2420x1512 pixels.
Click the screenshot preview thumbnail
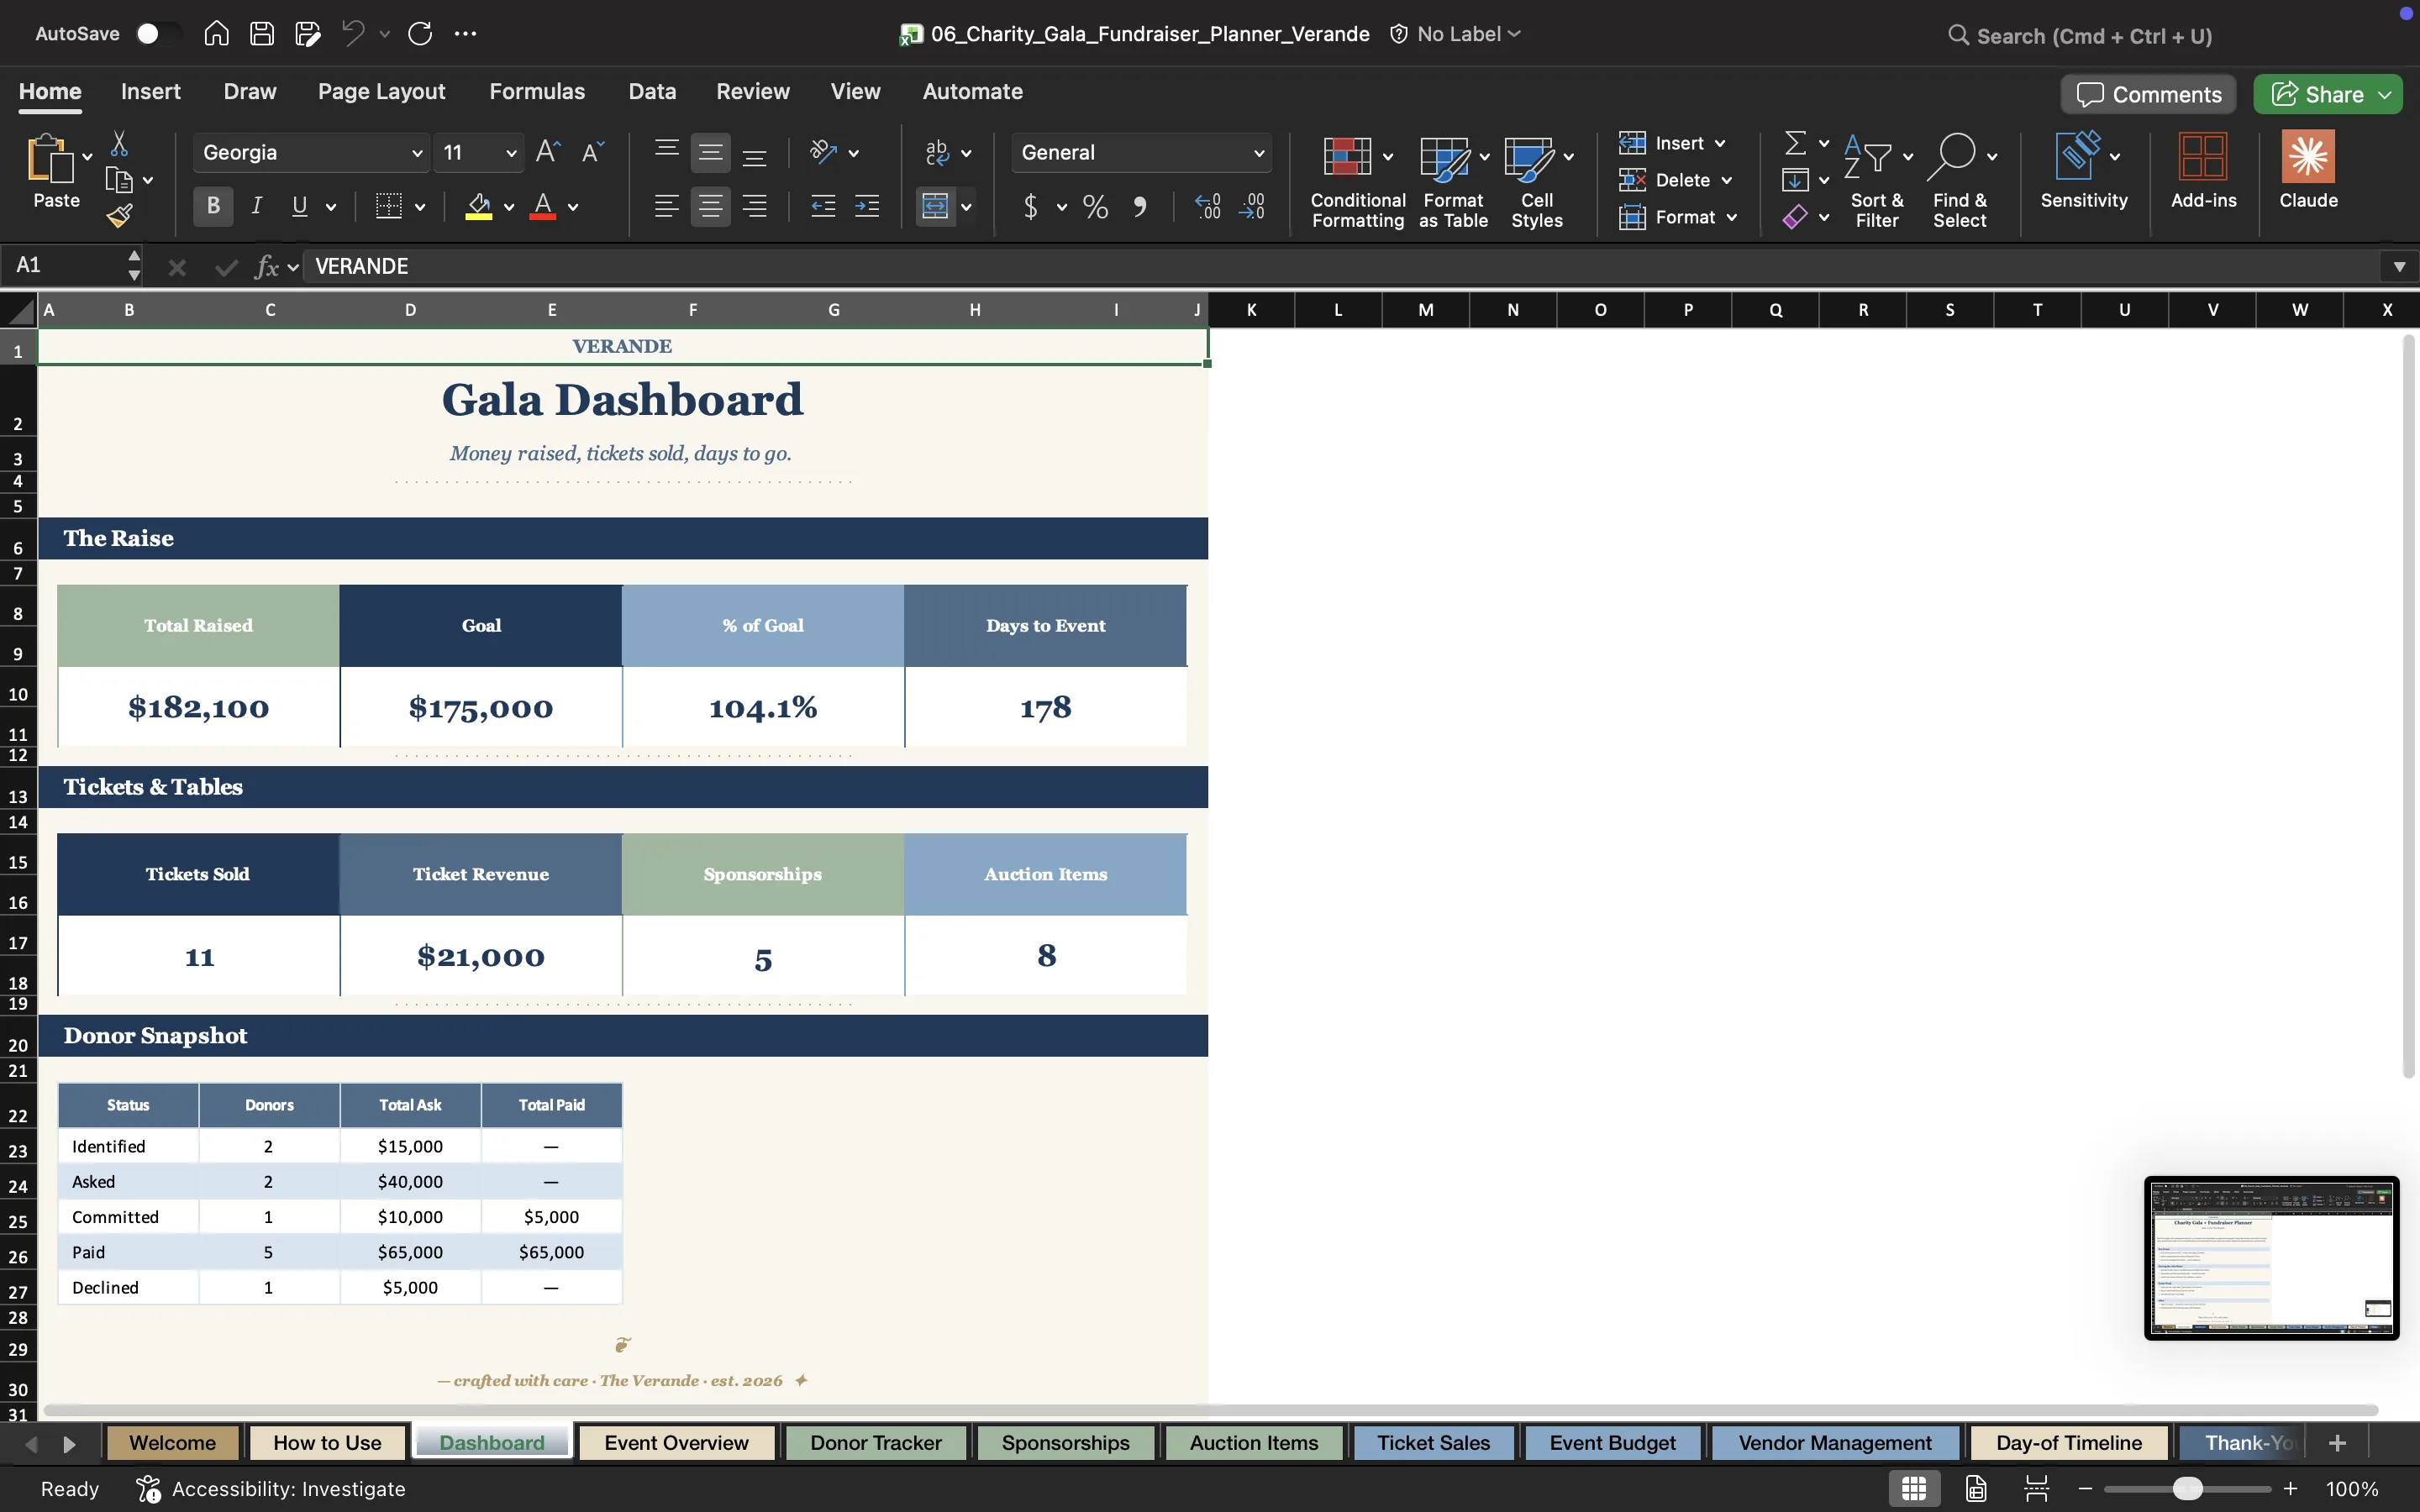(2271, 1258)
